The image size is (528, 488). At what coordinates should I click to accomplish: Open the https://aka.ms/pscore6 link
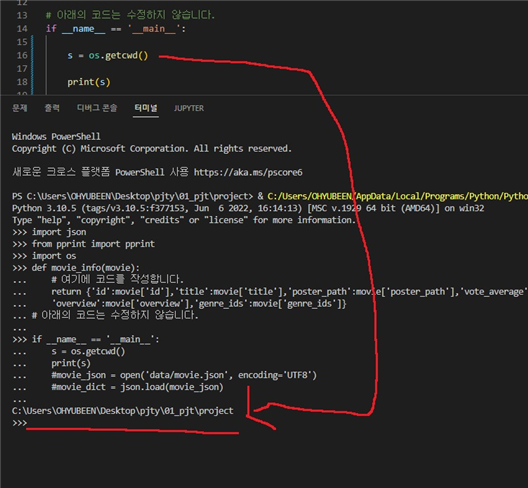(x=248, y=172)
